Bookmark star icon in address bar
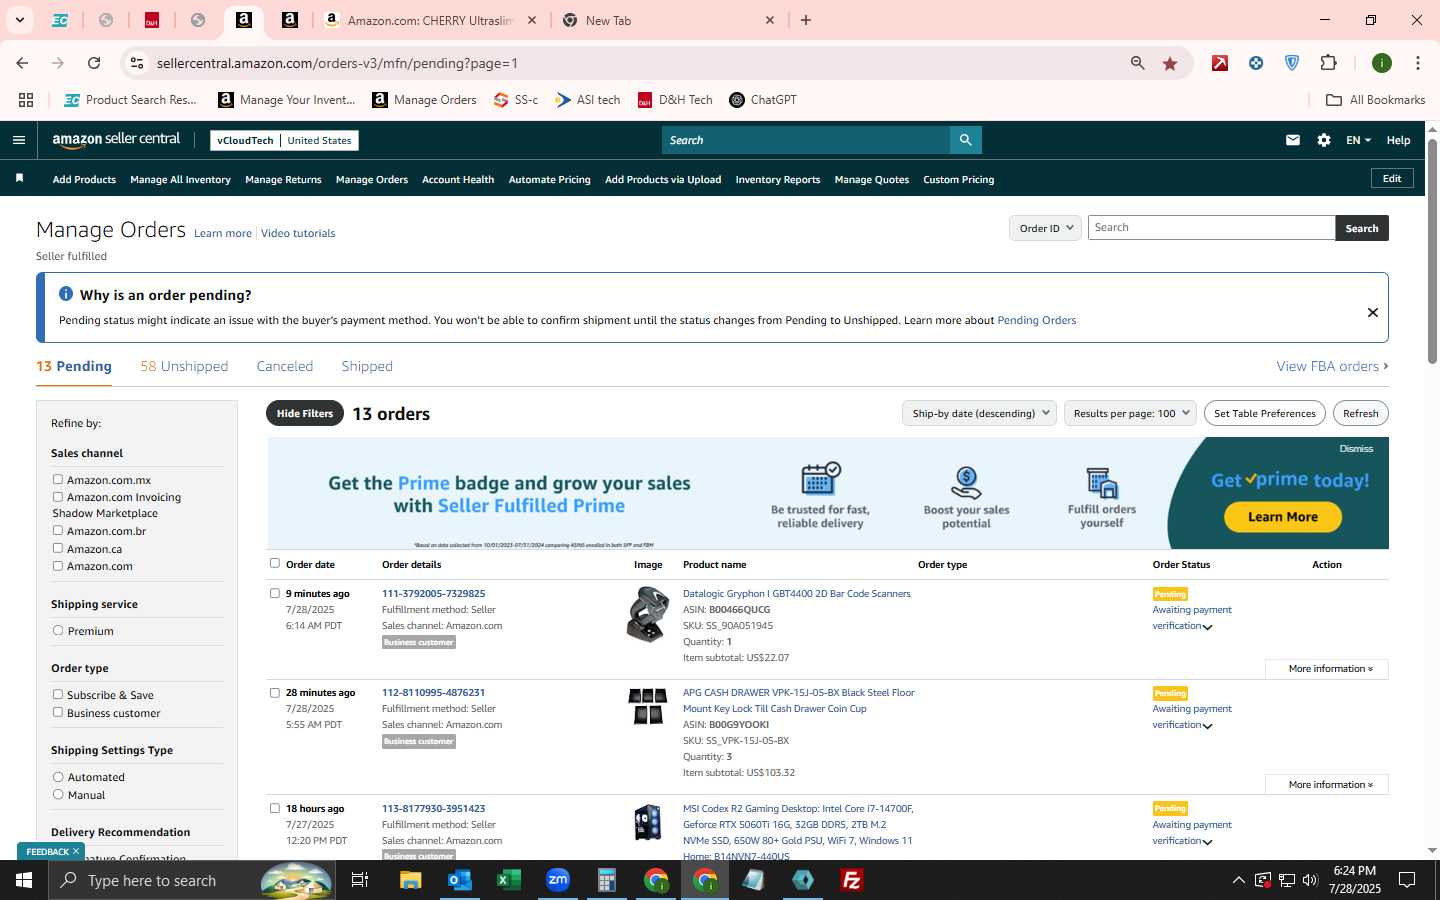The width and height of the screenshot is (1440, 900). click(x=1170, y=63)
